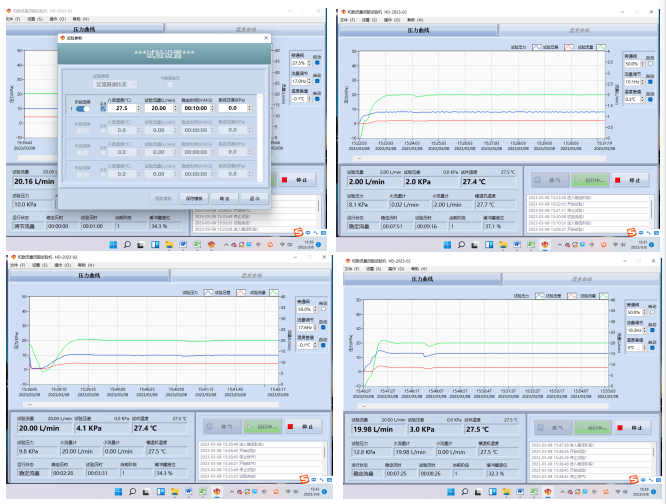Click 退出 to leave the settings dialog

coord(254,198)
